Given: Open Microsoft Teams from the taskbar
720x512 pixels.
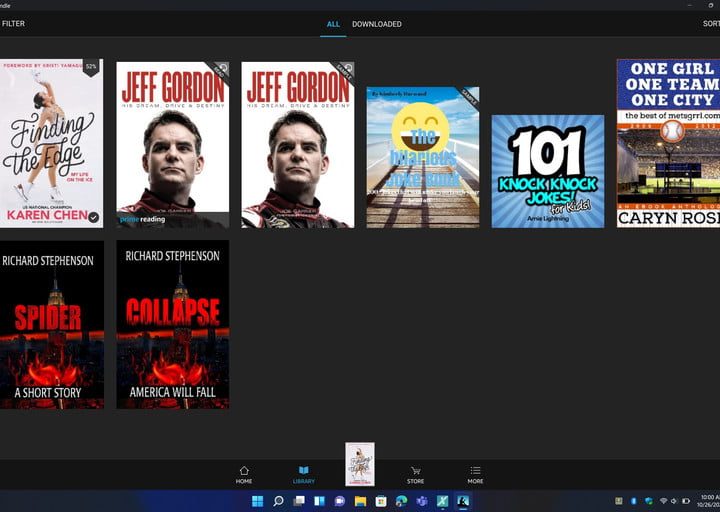Looking at the screenshot, I should click(x=422, y=501).
